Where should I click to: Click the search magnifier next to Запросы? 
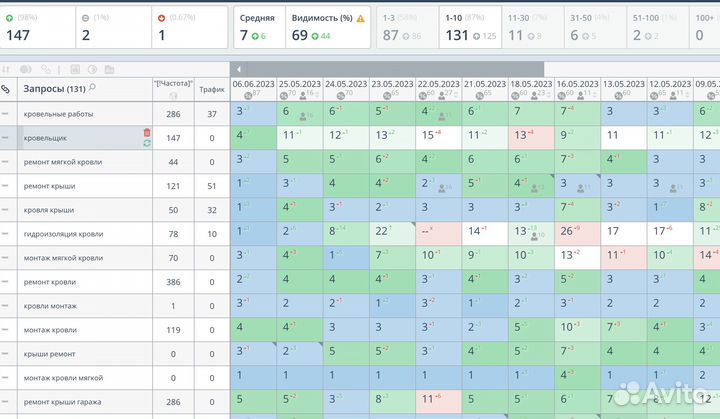click(x=93, y=88)
